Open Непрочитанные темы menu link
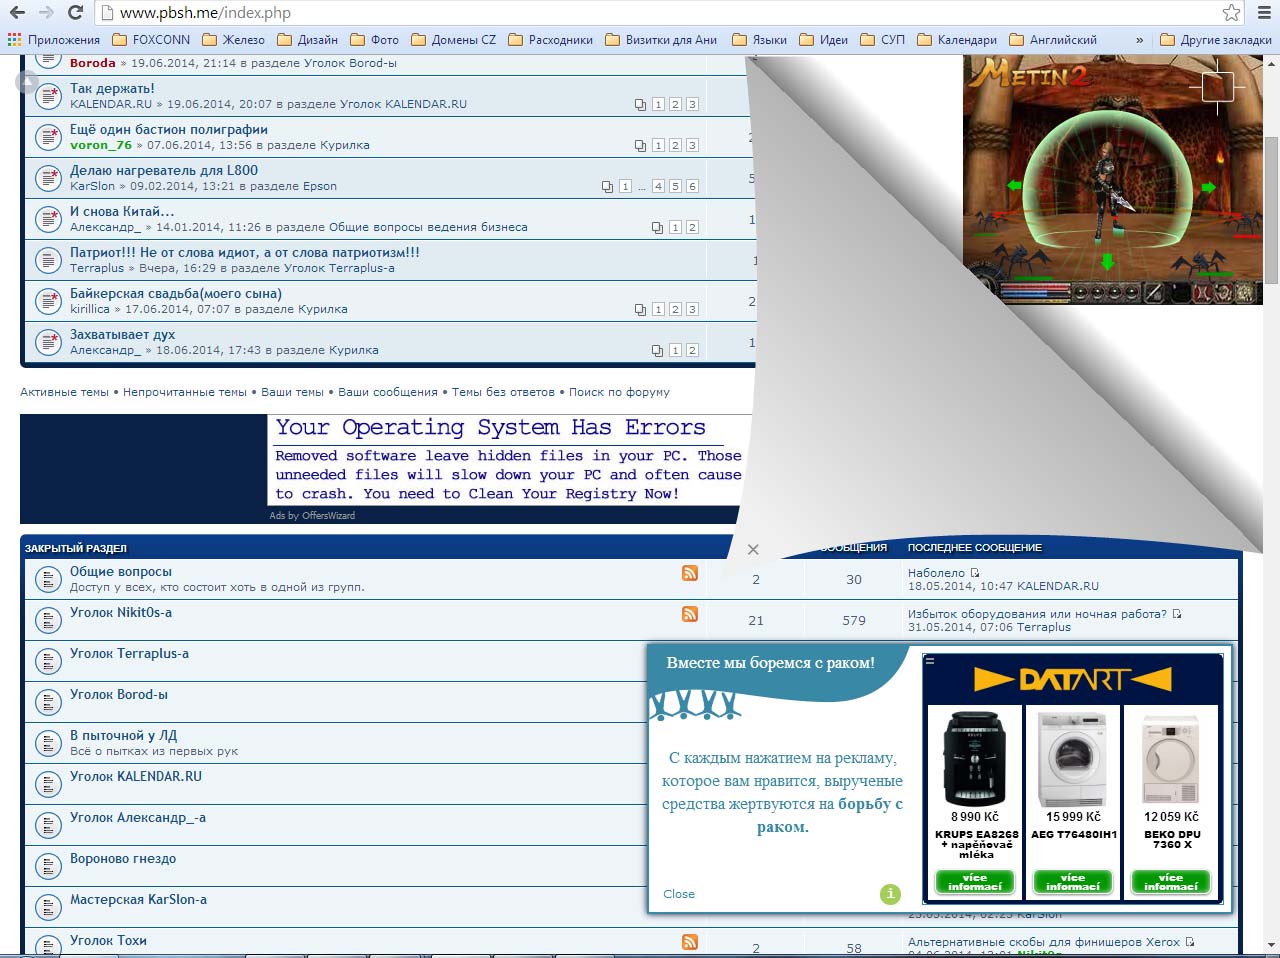The height and width of the screenshot is (958, 1280). [185, 392]
